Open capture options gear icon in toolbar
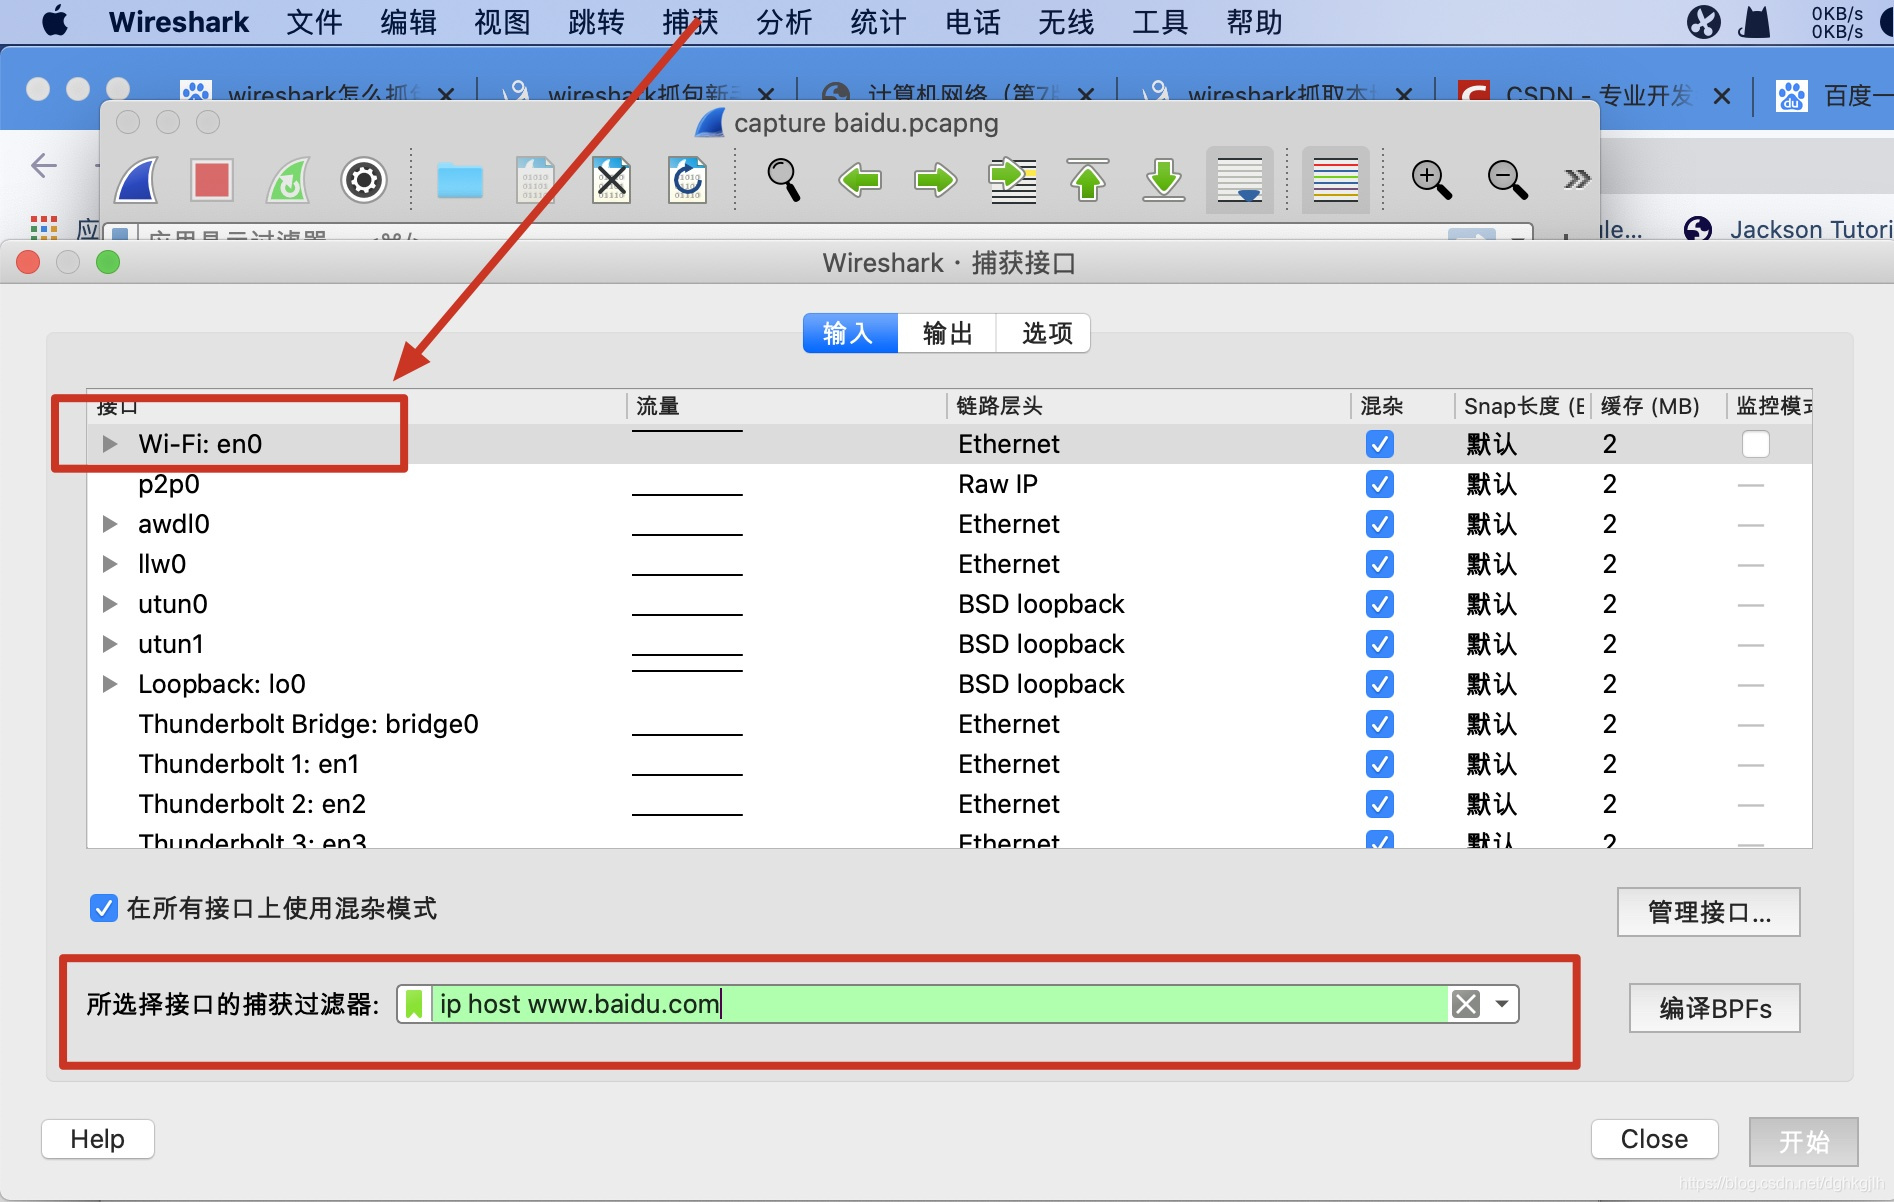 [x=364, y=181]
